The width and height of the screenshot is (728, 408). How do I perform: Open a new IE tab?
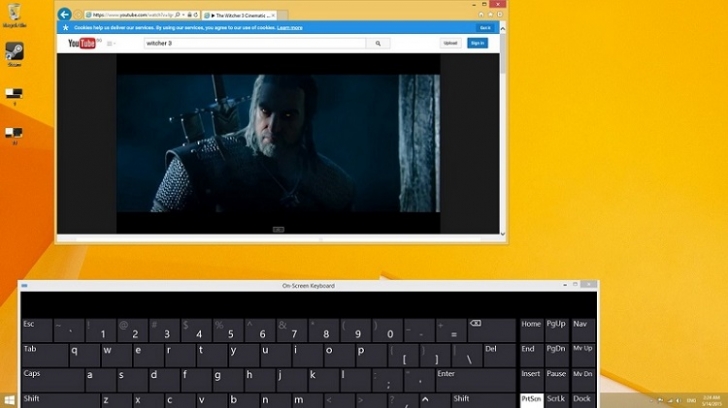pos(282,15)
